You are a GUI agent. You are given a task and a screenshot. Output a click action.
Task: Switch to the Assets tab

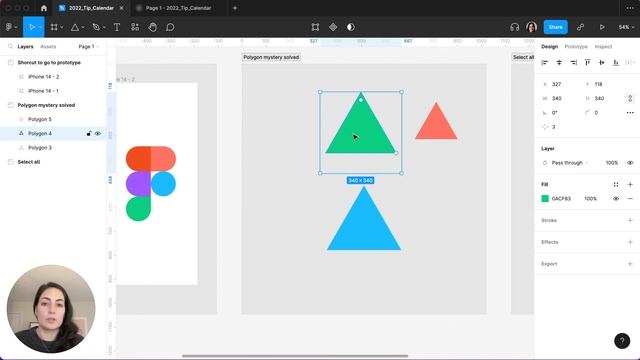[x=48, y=47]
